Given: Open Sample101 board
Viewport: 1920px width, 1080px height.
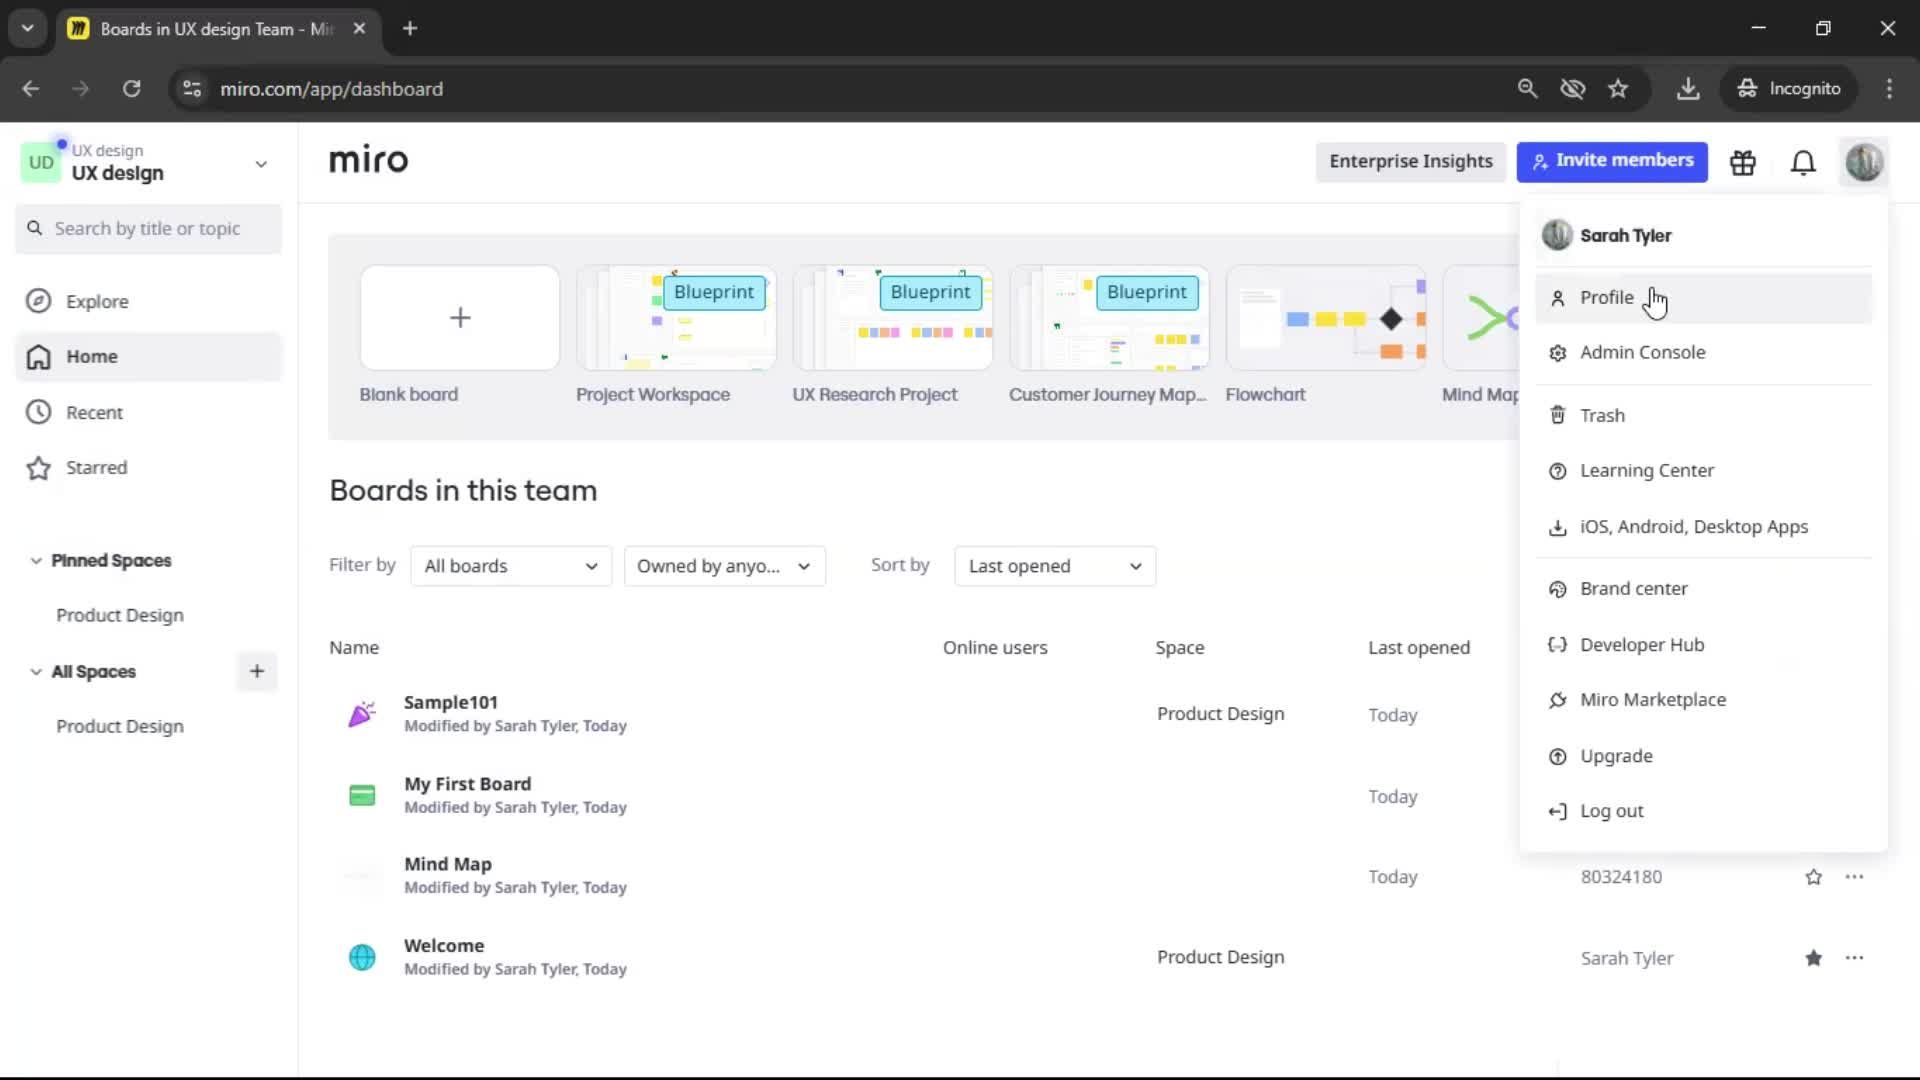Looking at the screenshot, I should point(451,703).
